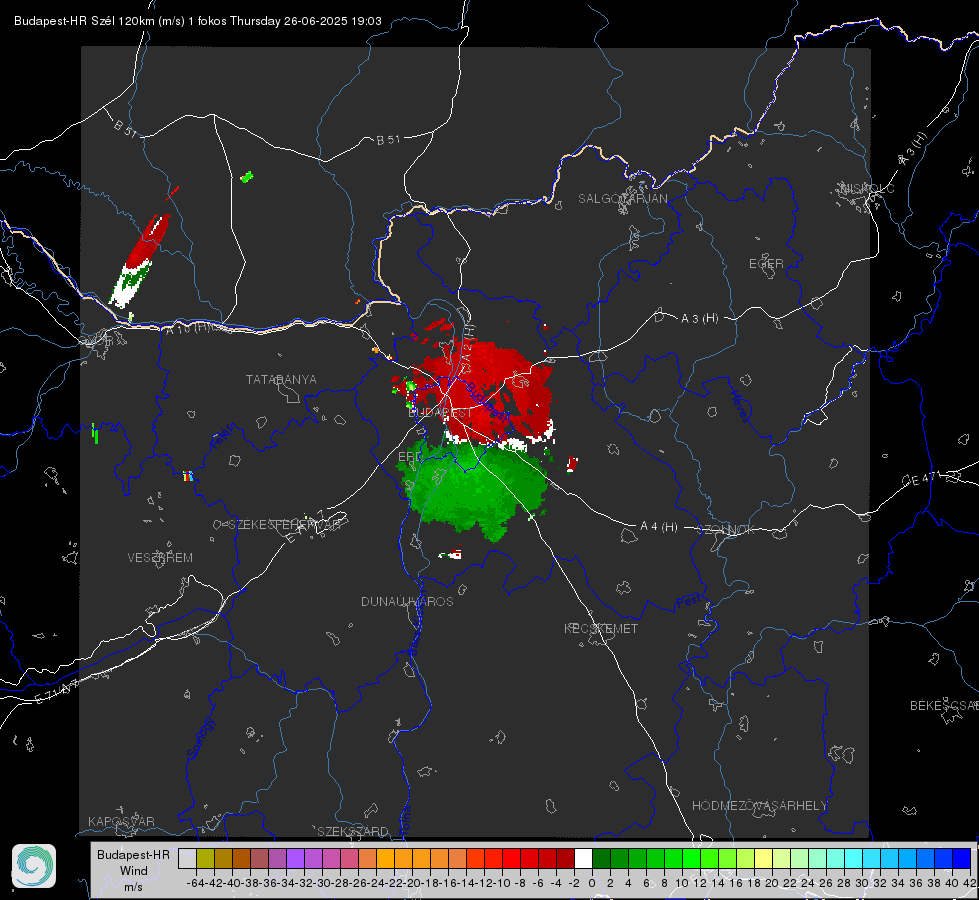
Task: Click the A 4 (H) road label
Action: 659,527
